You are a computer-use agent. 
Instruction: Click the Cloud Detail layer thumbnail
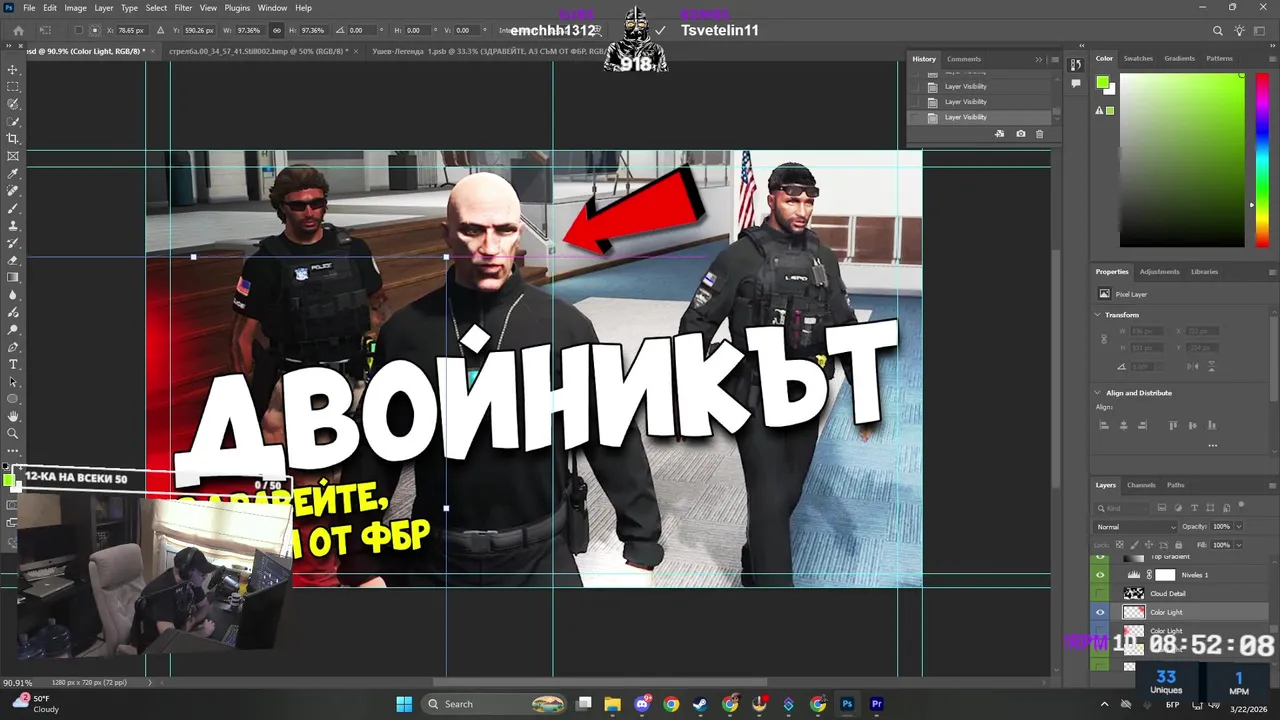click(1134, 593)
